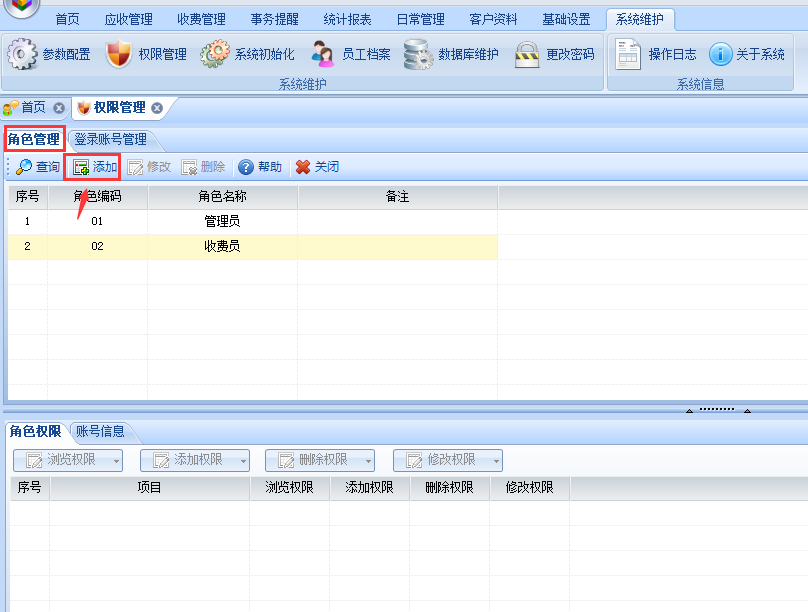Click 添加权限 column header in permissions table

pos(369,487)
